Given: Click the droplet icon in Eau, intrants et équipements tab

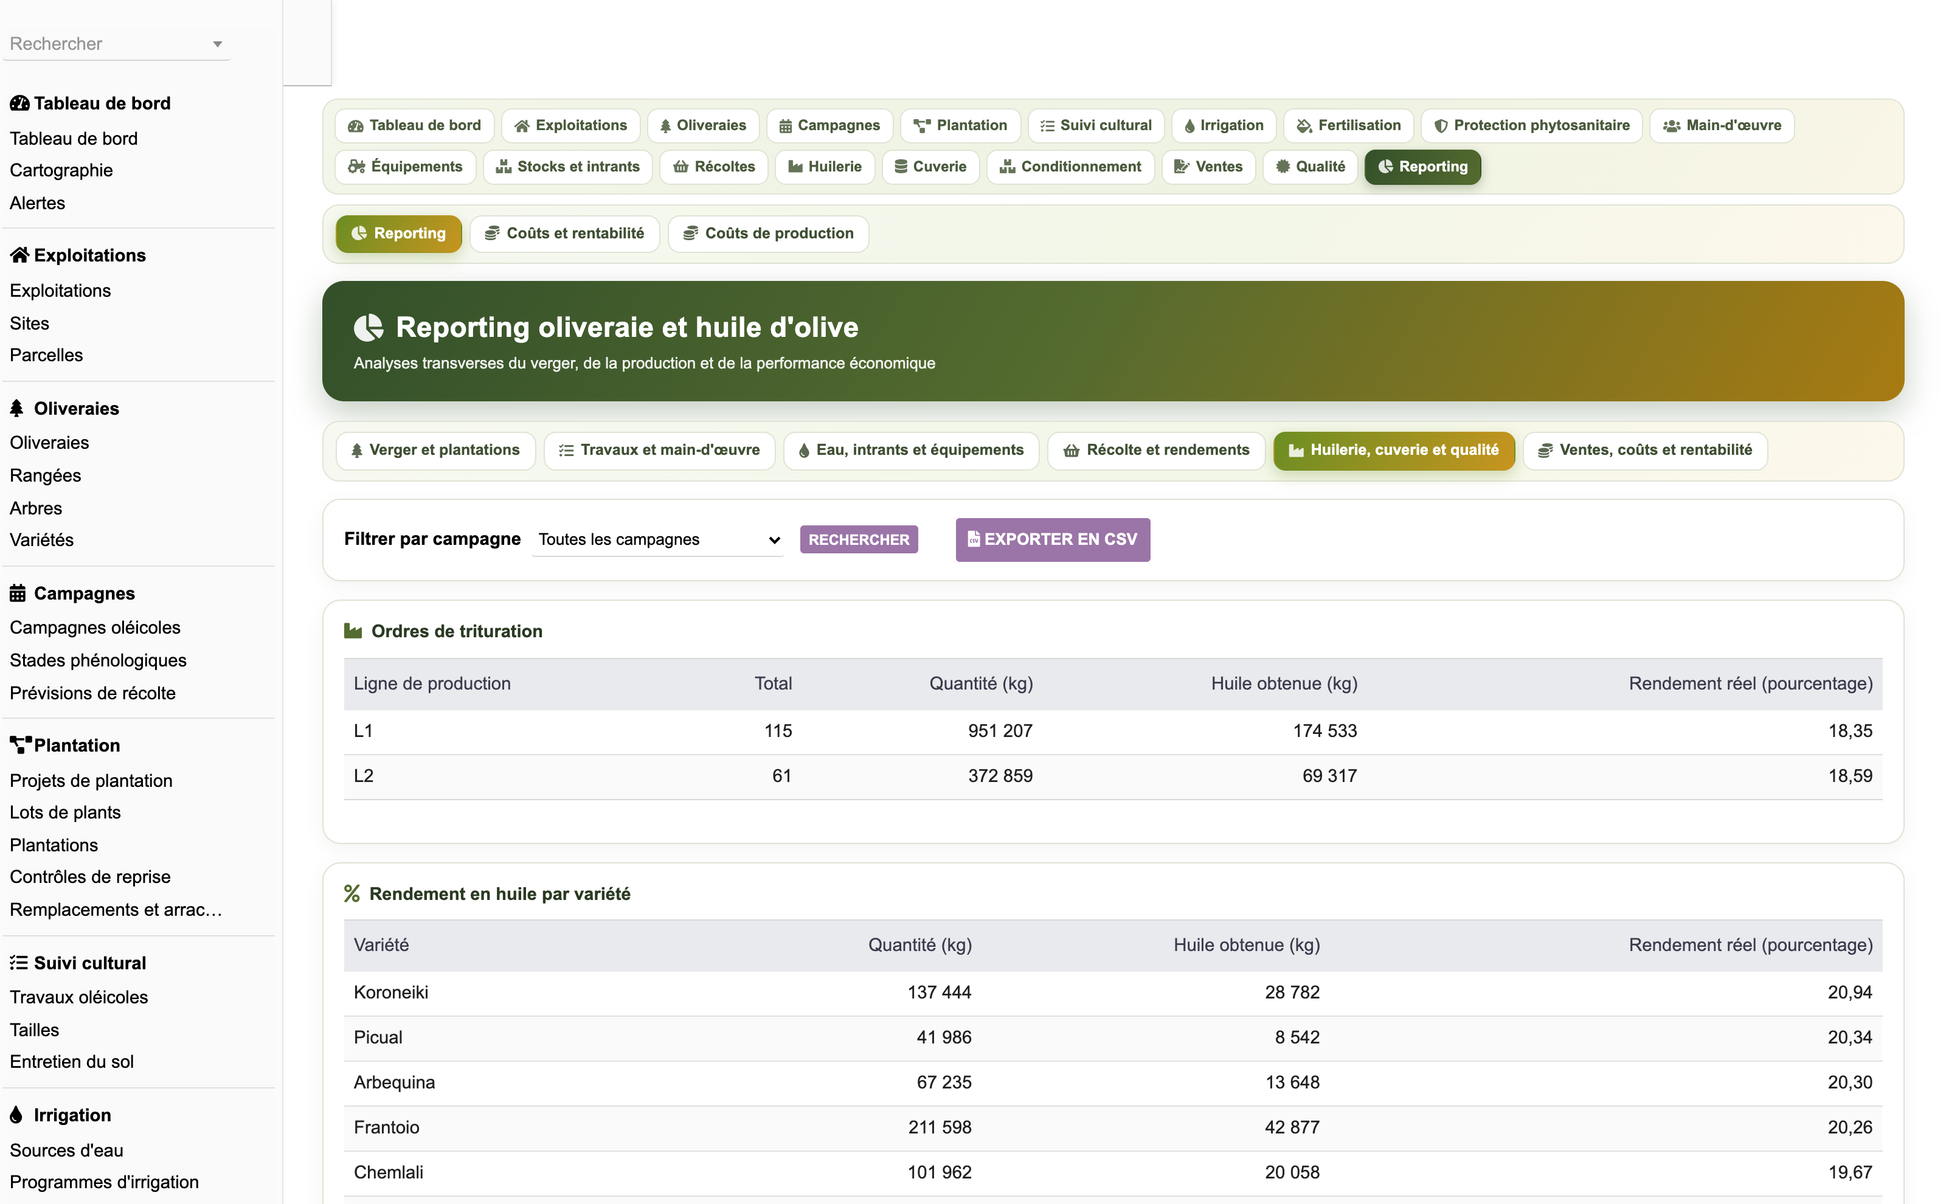Looking at the screenshot, I should click(x=804, y=451).
